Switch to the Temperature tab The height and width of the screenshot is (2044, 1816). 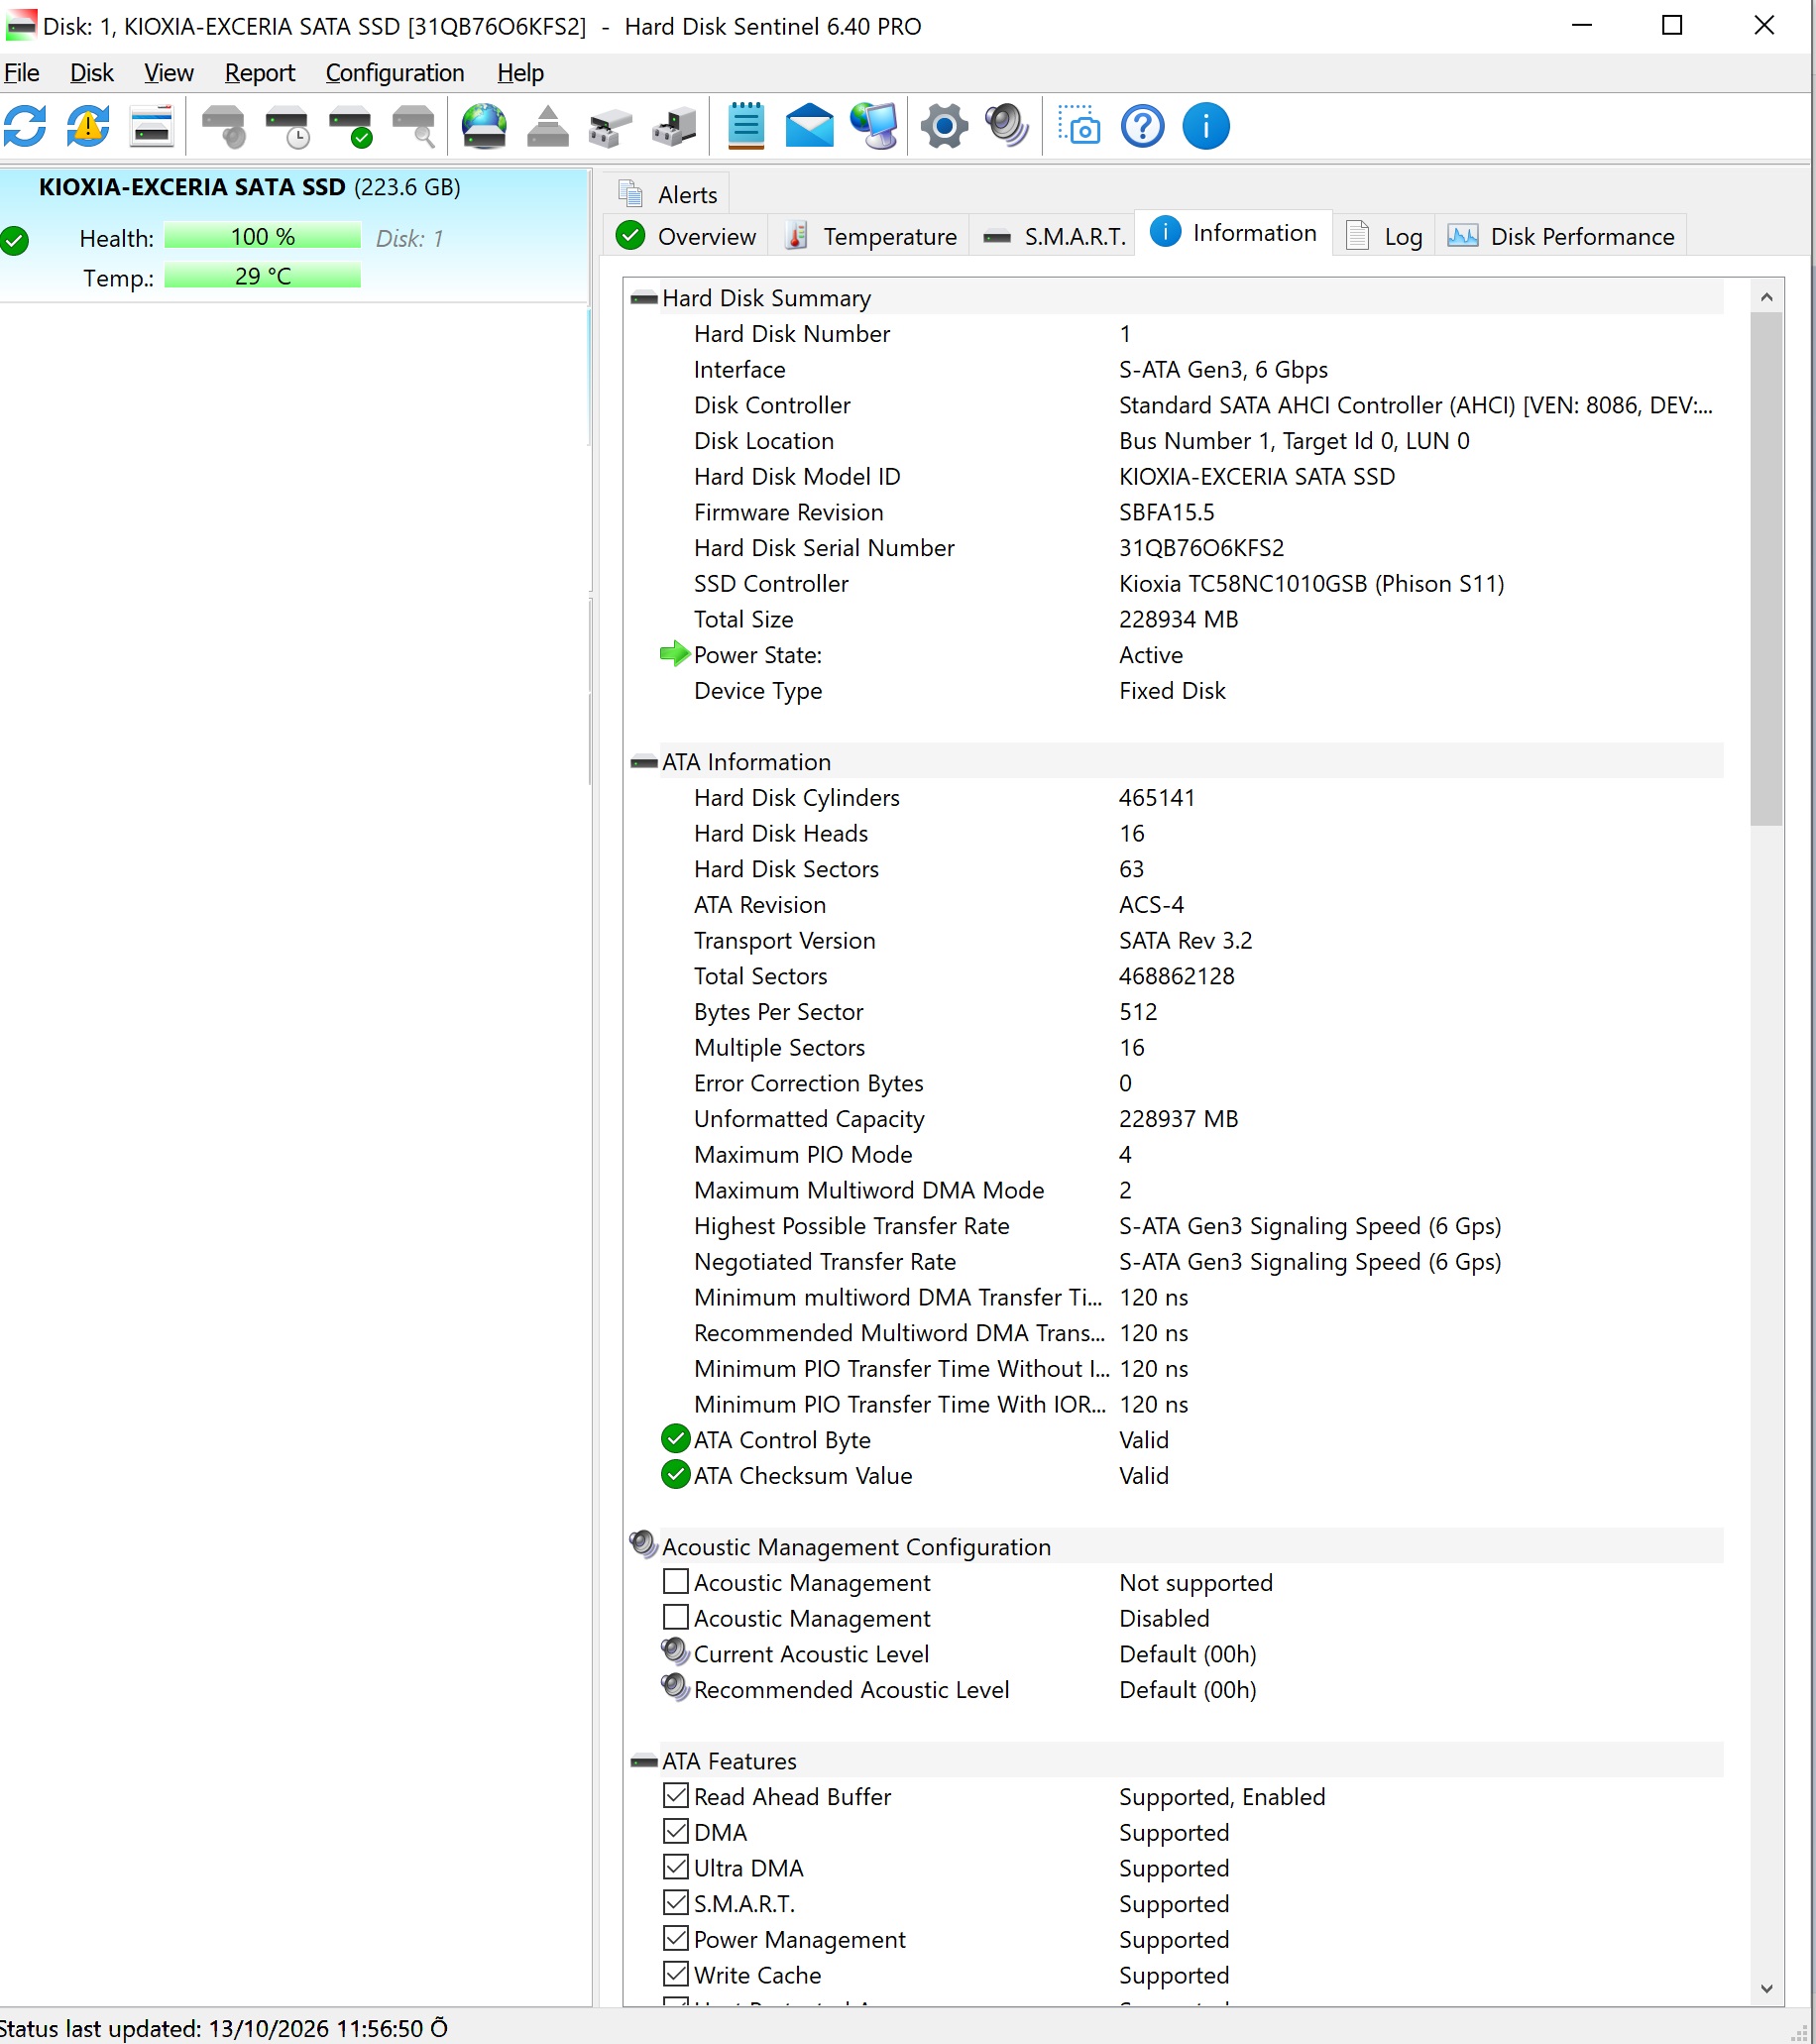[x=871, y=237]
